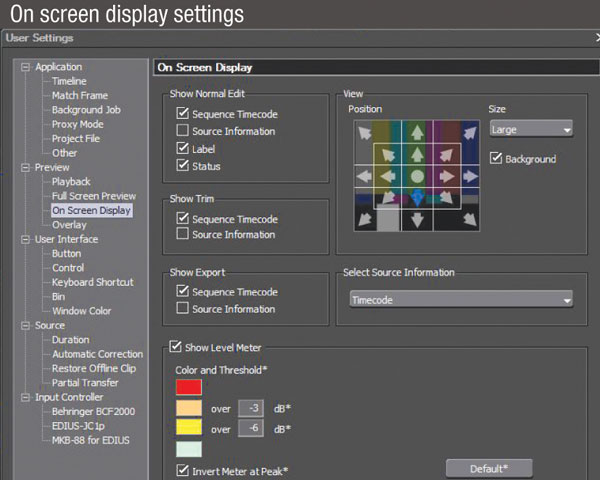Click the red level meter color swatch

coord(189,387)
